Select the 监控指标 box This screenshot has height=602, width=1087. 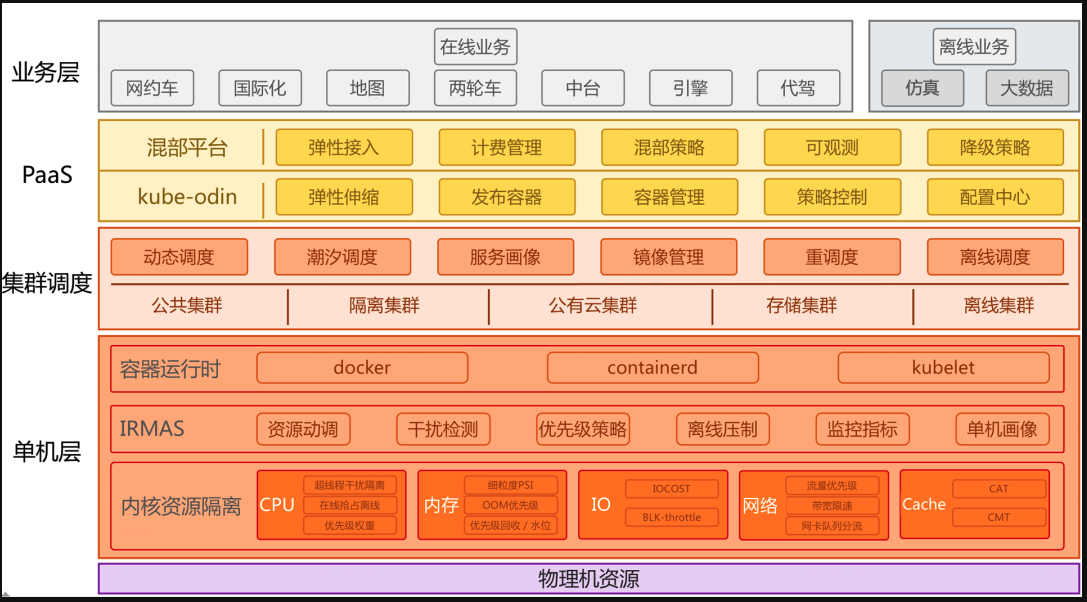[x=862, y=429]
